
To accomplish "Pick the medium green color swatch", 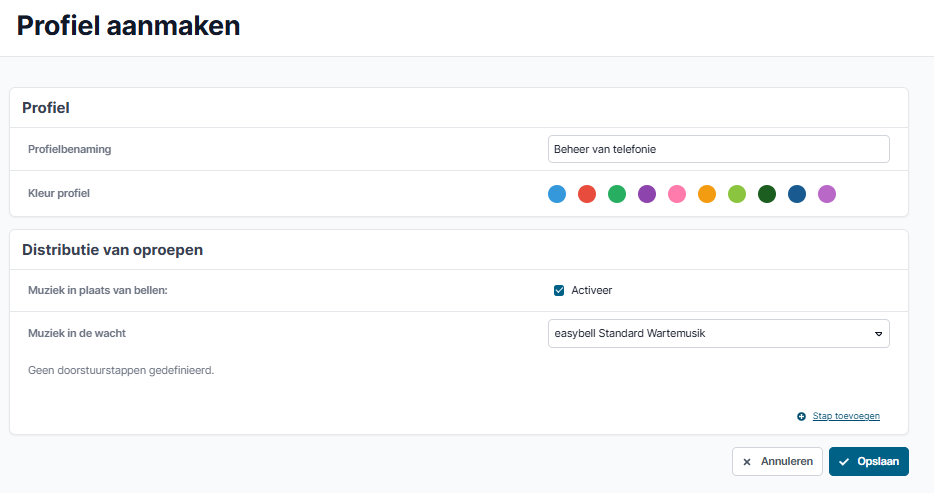I will click(x=617, y=194).
